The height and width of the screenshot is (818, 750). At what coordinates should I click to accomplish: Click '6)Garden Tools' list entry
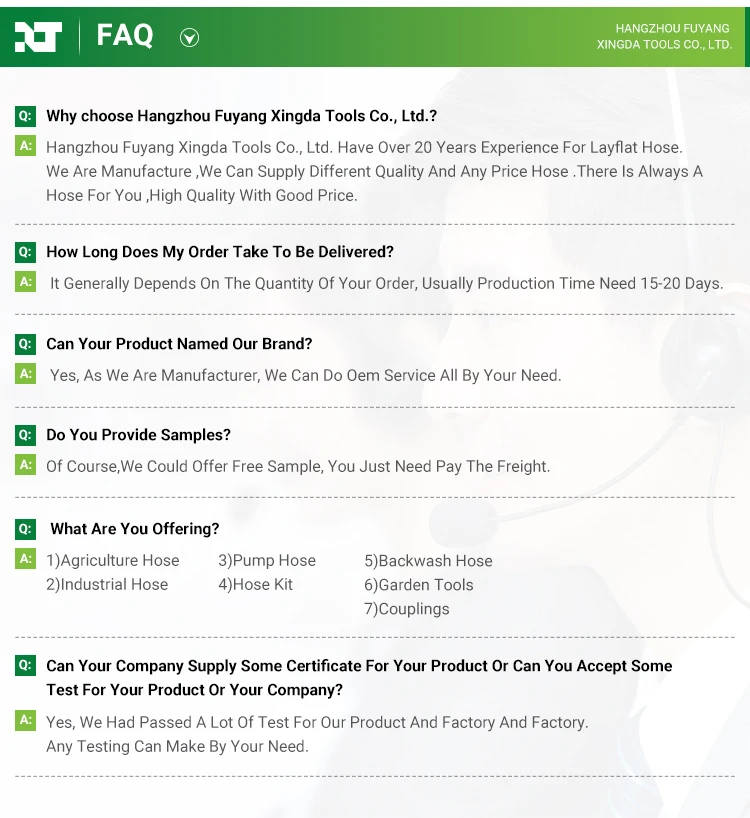coord(419,585)
